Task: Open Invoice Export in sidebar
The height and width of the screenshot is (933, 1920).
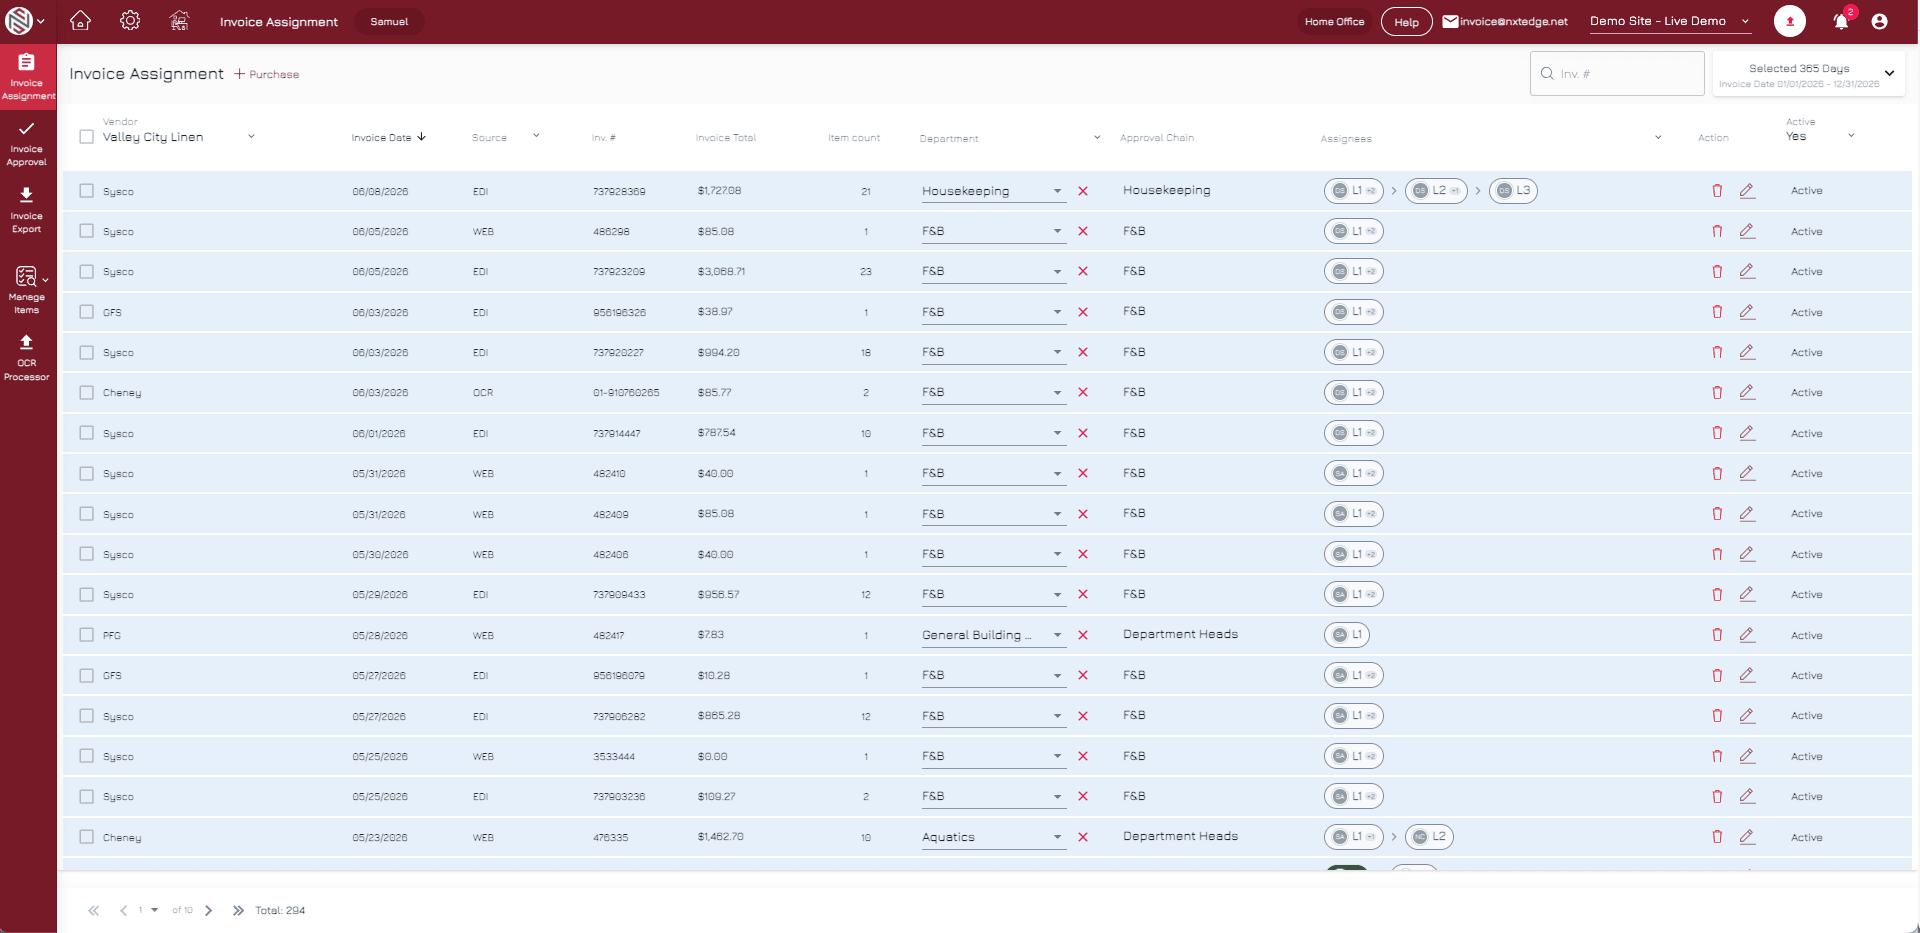Action: (x=27, y=210)
